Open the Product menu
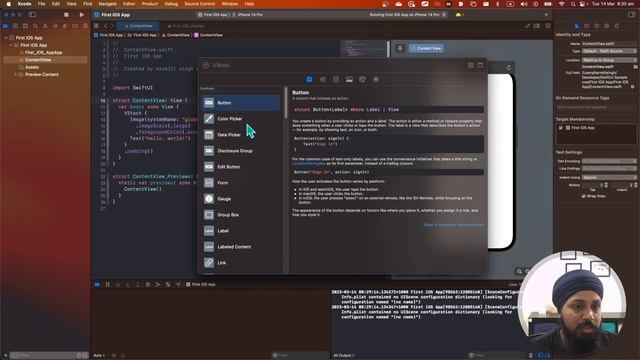Screen dimensions: 640x360 pos(150,4)
